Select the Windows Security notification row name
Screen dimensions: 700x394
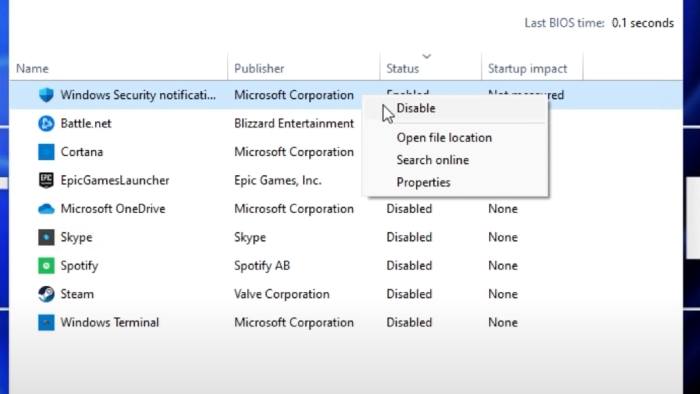(138, 95)
